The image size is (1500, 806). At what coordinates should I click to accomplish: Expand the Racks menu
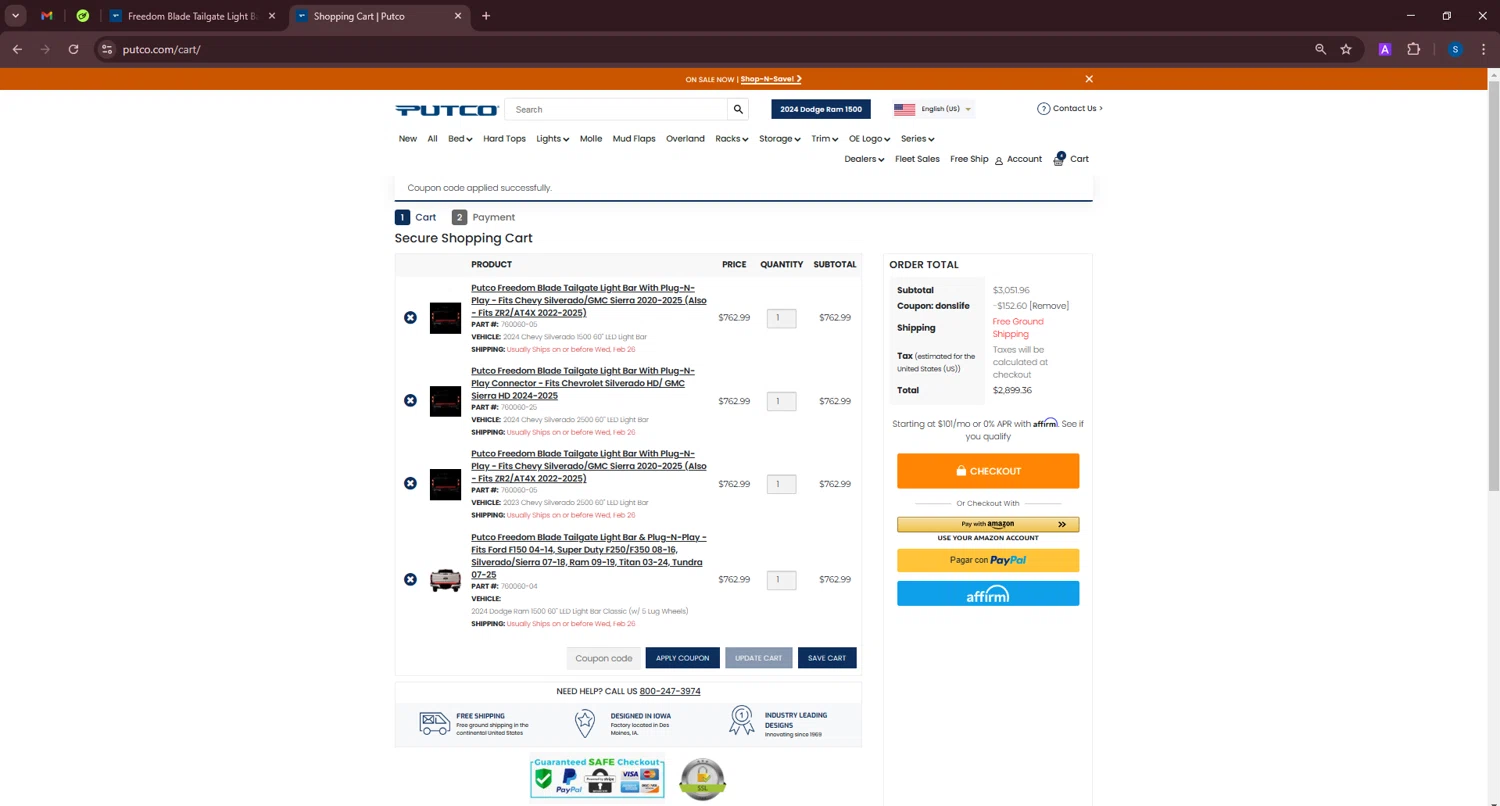[x=731, y=139]
